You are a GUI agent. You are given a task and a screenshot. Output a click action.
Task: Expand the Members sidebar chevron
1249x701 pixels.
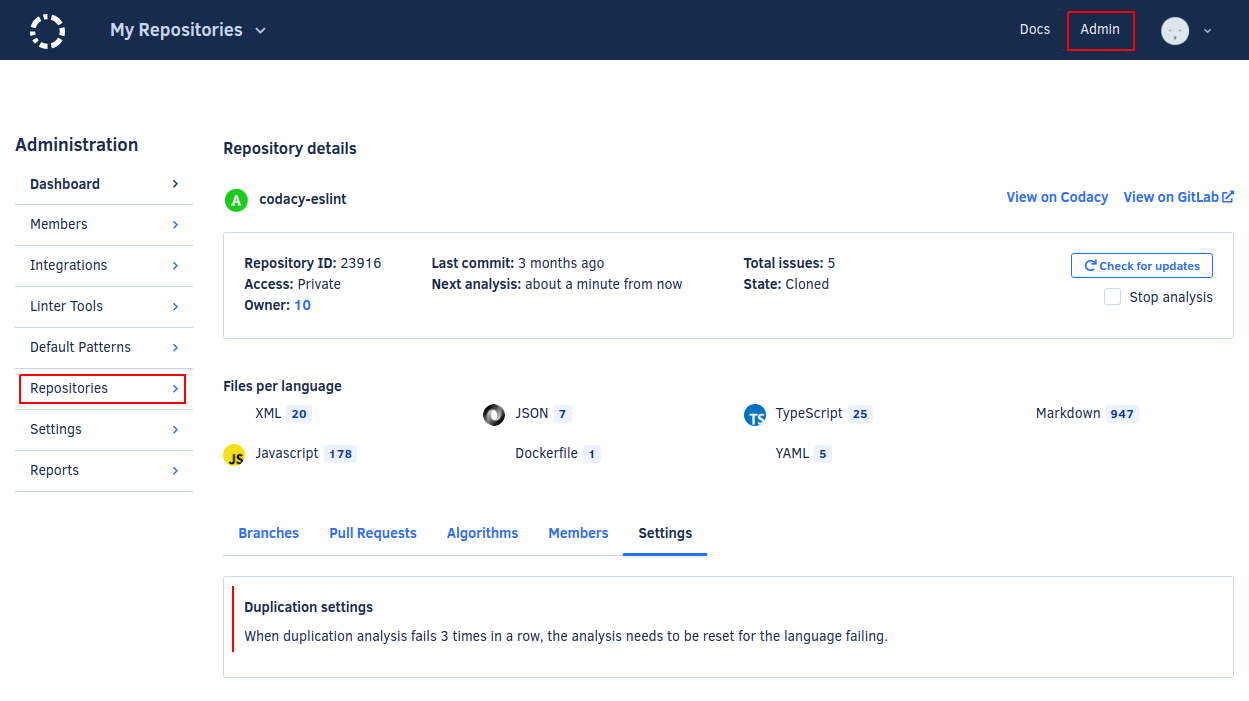tap(175, 225)
